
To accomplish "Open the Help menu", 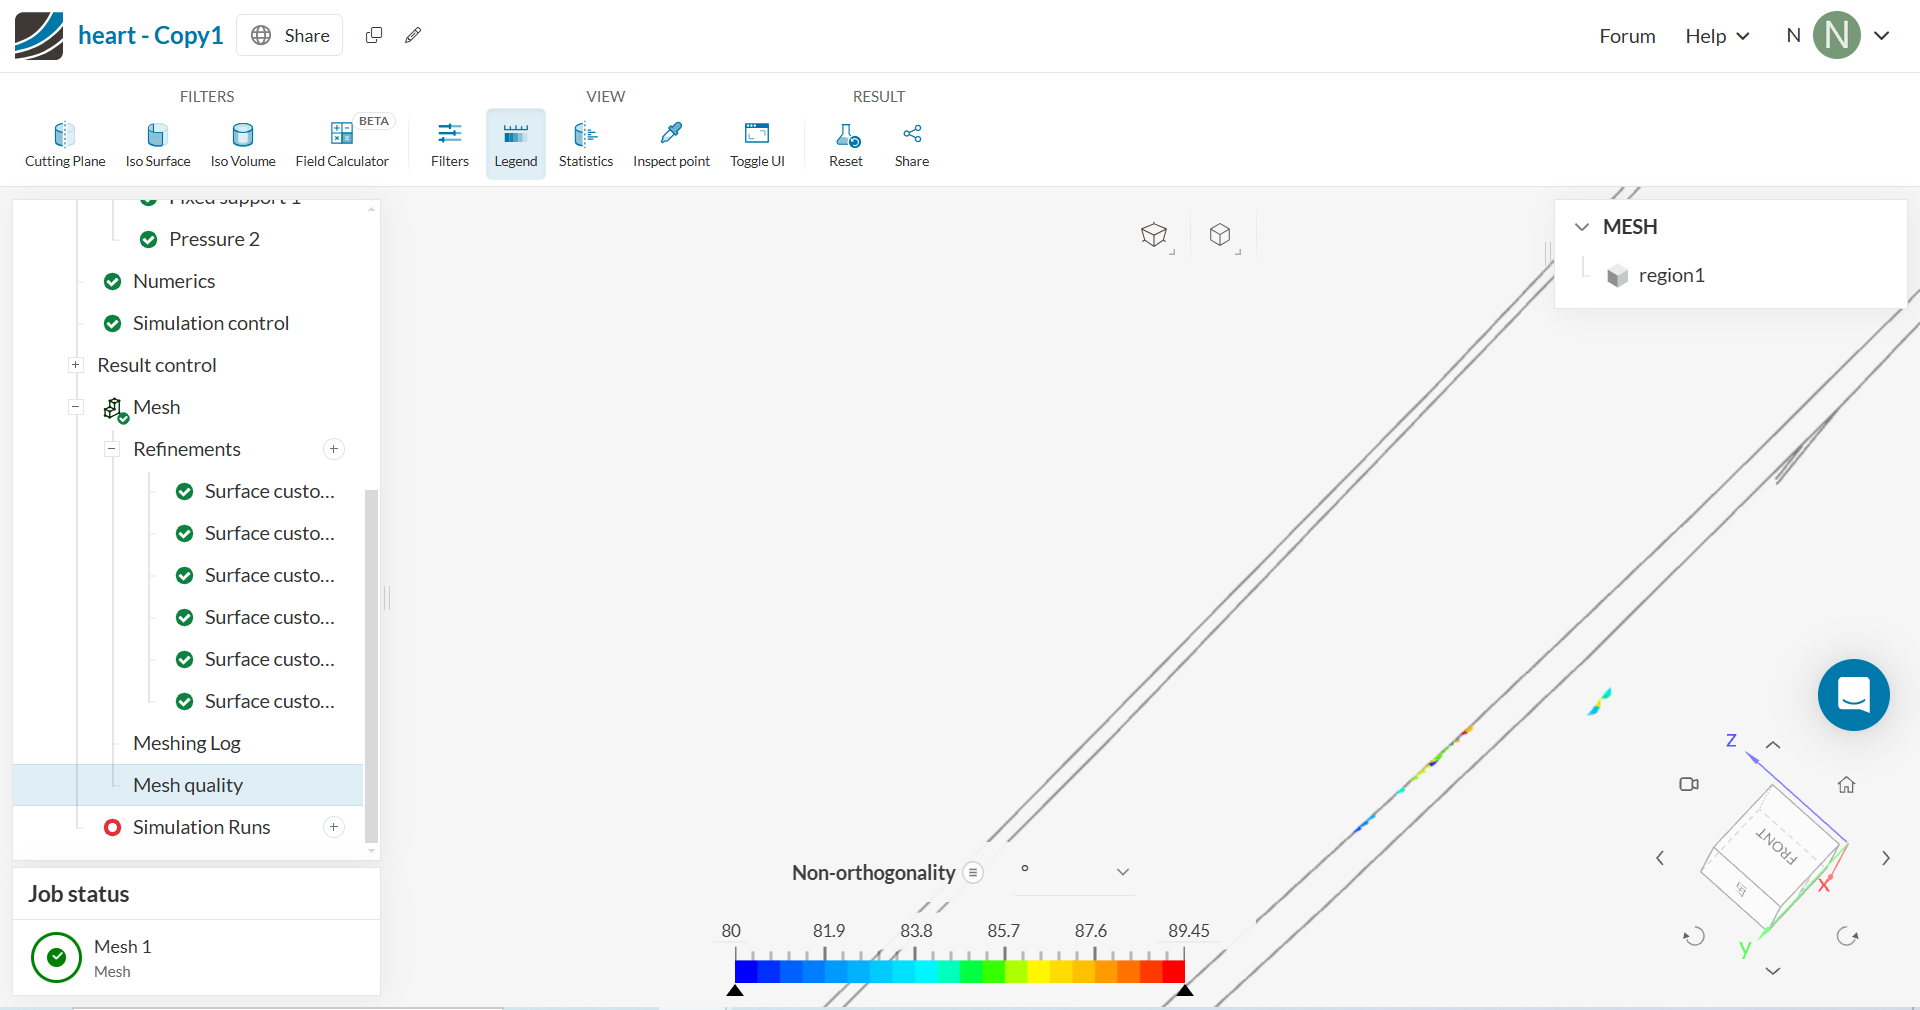I will [1717, 36].
